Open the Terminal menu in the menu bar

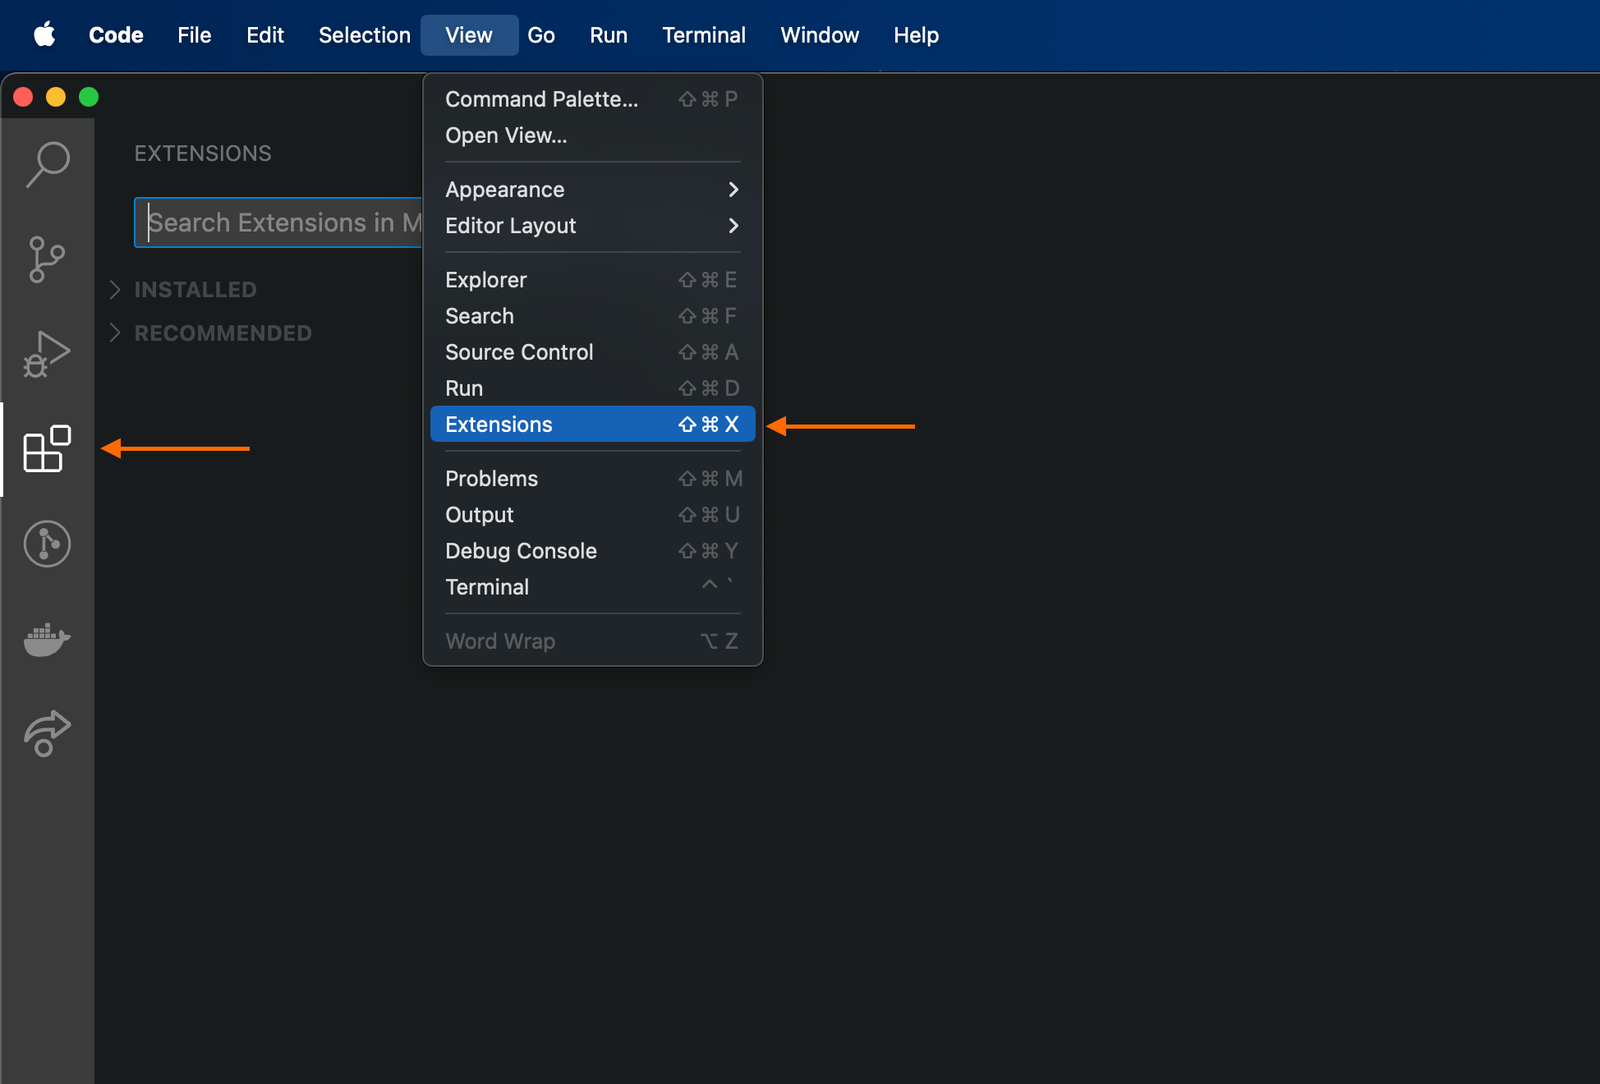pos(704,35)
